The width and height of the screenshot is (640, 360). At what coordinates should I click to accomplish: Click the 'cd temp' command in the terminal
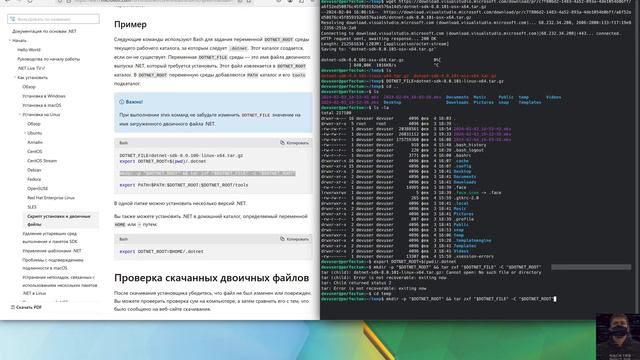click(x=380, y=293)
